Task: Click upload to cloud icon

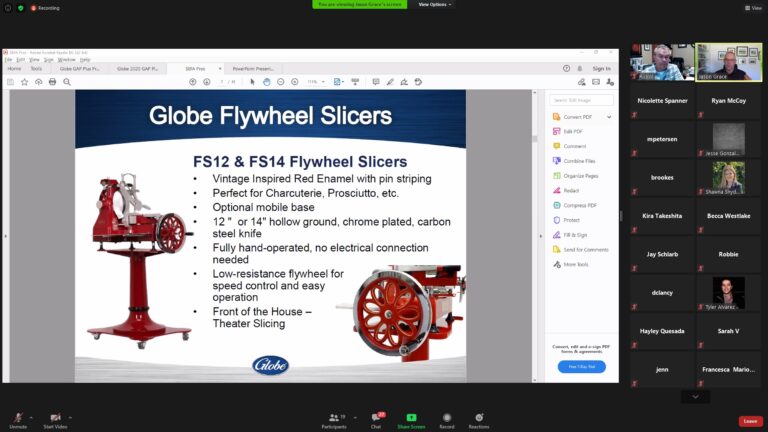Action: pos(39,82)
